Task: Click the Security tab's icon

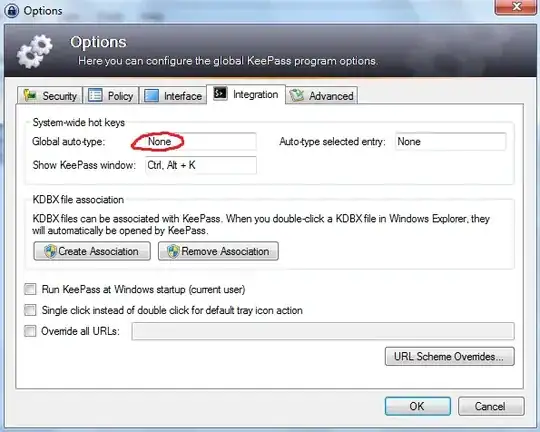Action: coord(30,95)
